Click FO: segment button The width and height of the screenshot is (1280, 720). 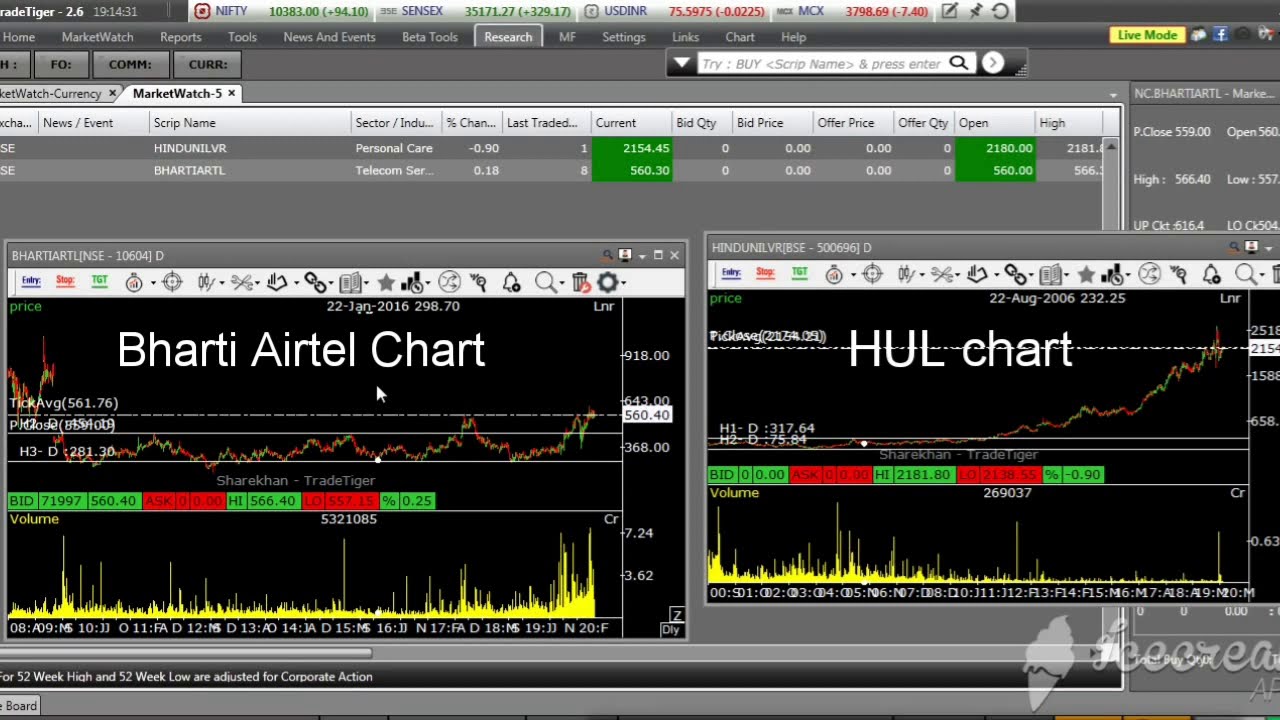[x=60, y=64]
